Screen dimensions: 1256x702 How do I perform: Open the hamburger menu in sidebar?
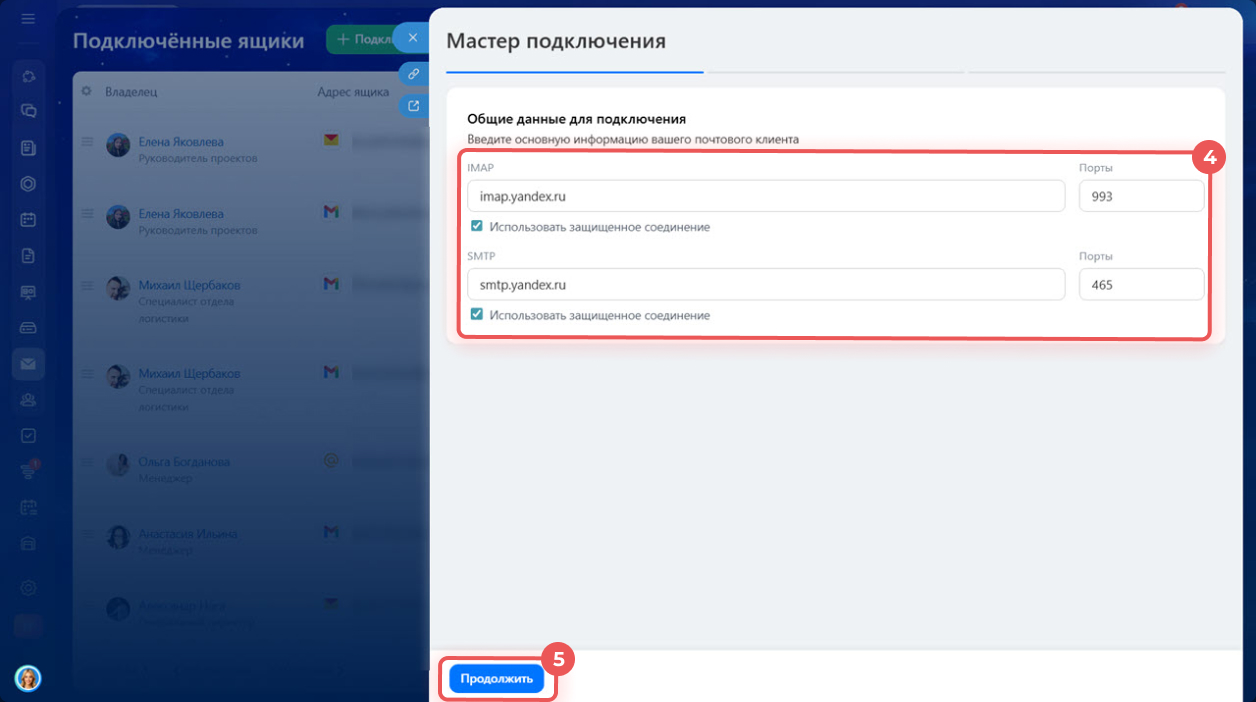coord(28,19)
